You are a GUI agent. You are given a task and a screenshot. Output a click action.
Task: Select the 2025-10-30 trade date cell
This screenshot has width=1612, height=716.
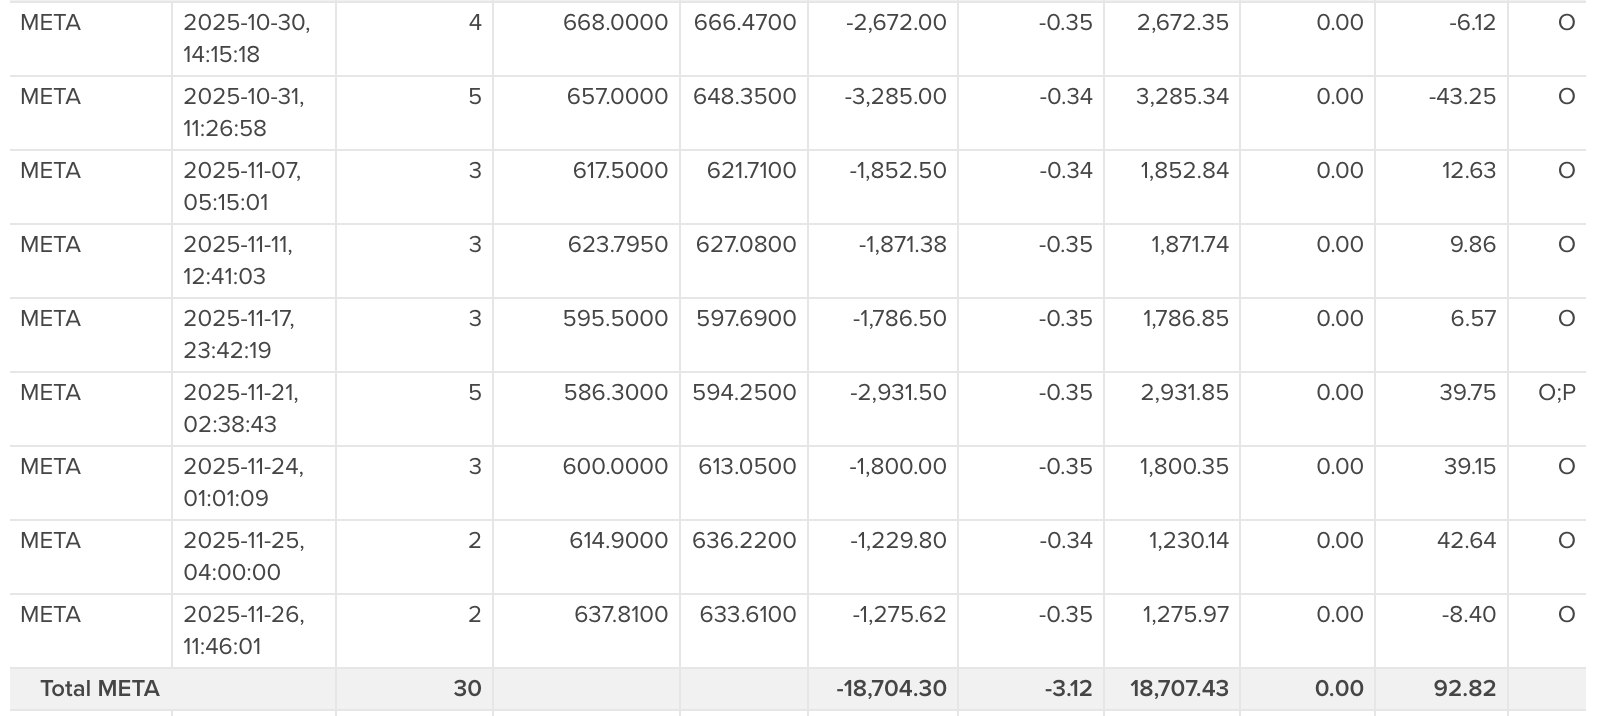pyautogui.click(x=246, y=38)
